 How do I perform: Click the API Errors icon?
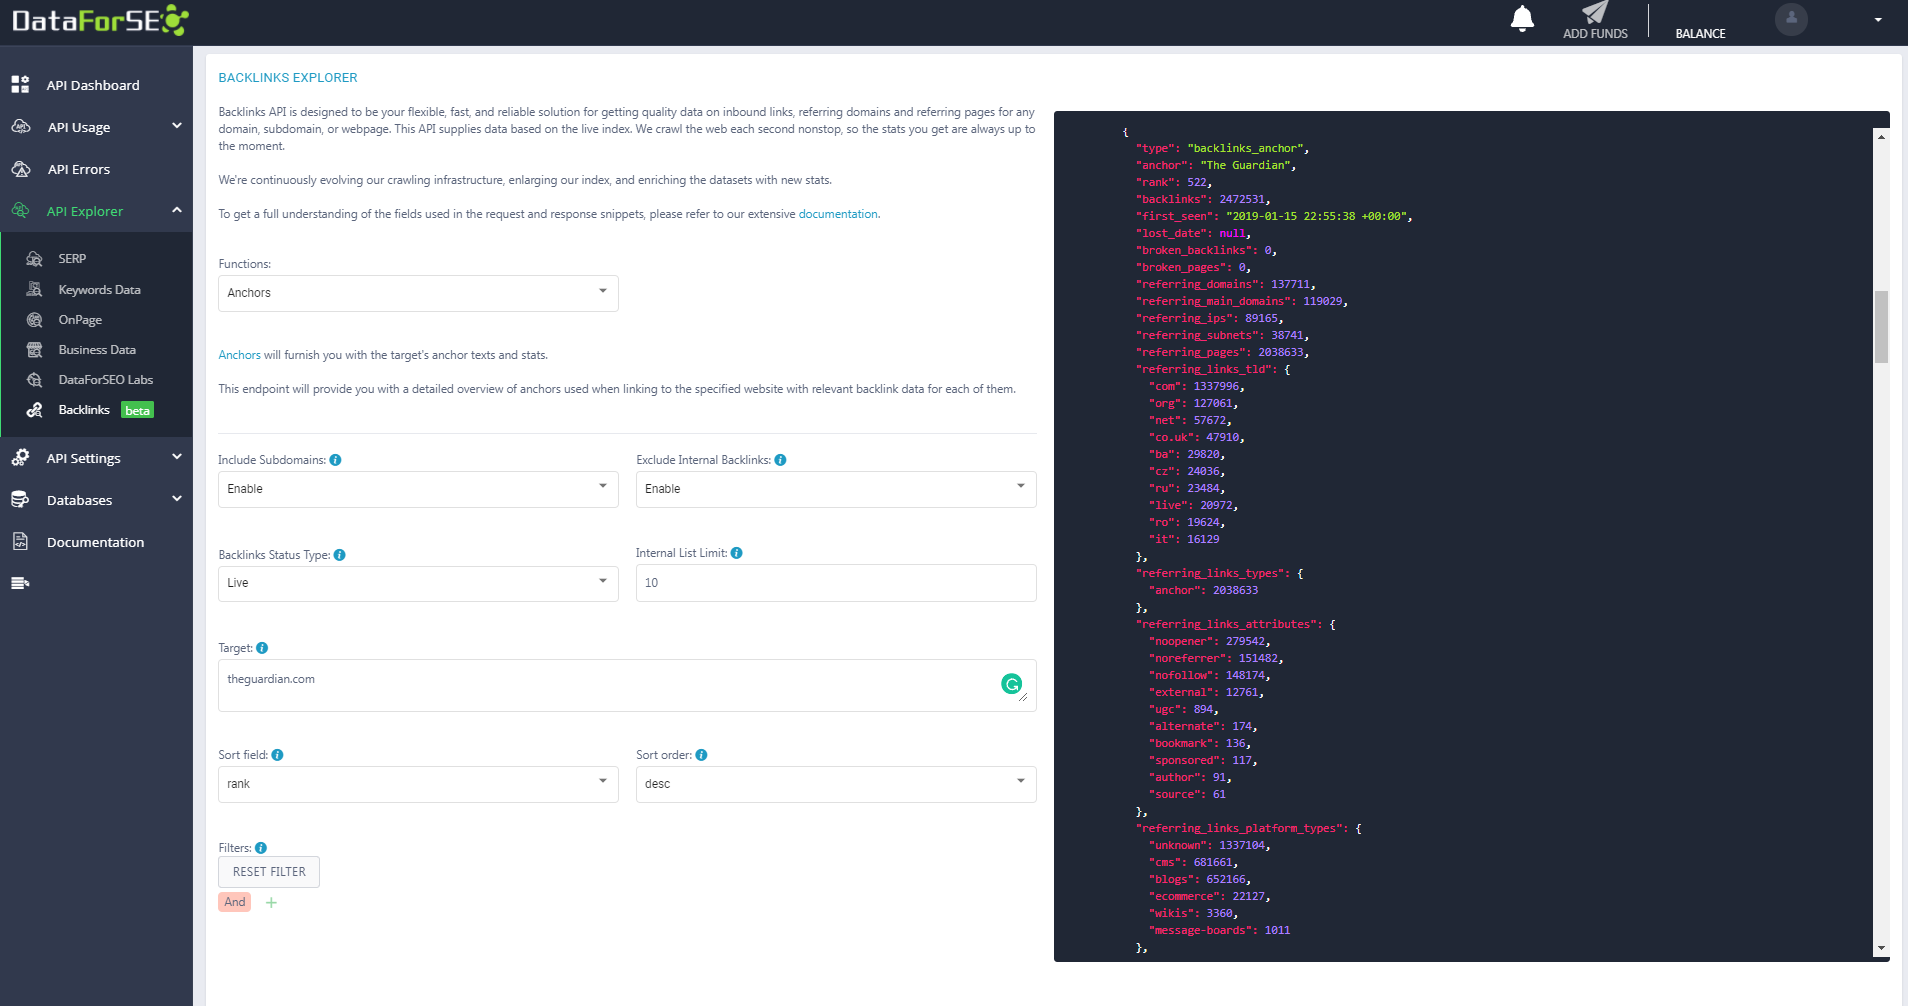20,169
